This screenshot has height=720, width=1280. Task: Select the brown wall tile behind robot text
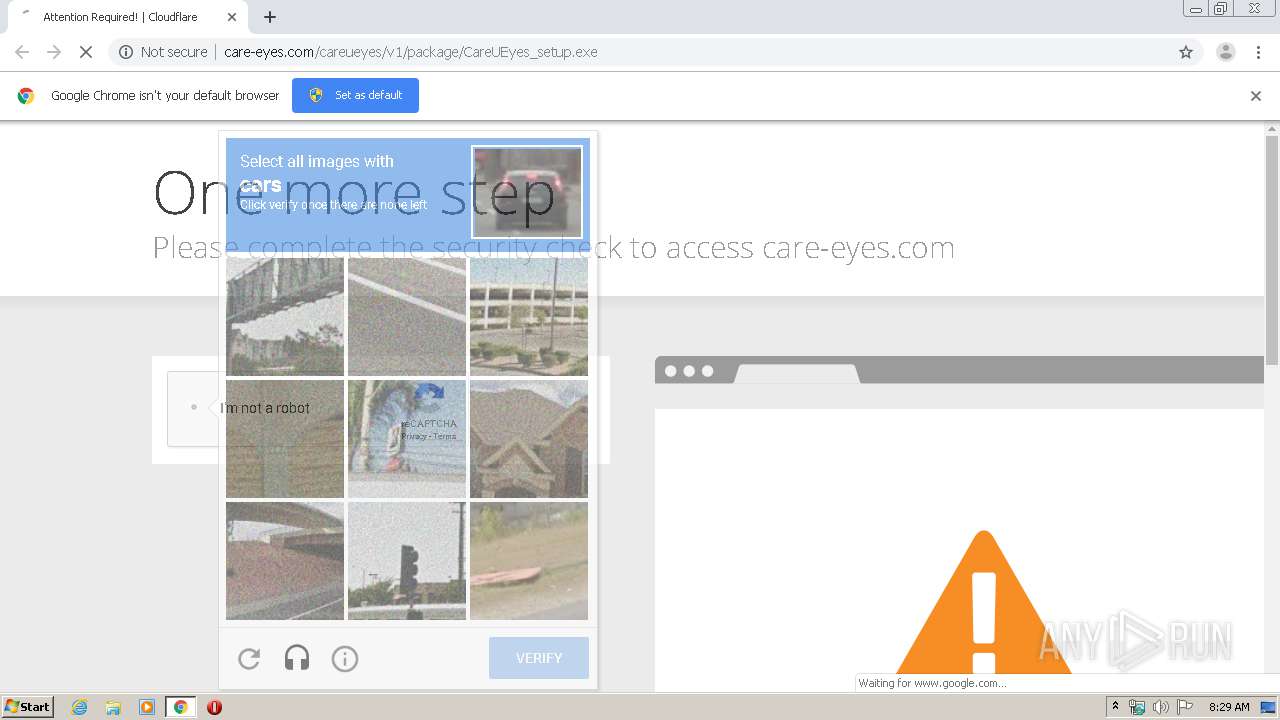(x=285, y=439)
